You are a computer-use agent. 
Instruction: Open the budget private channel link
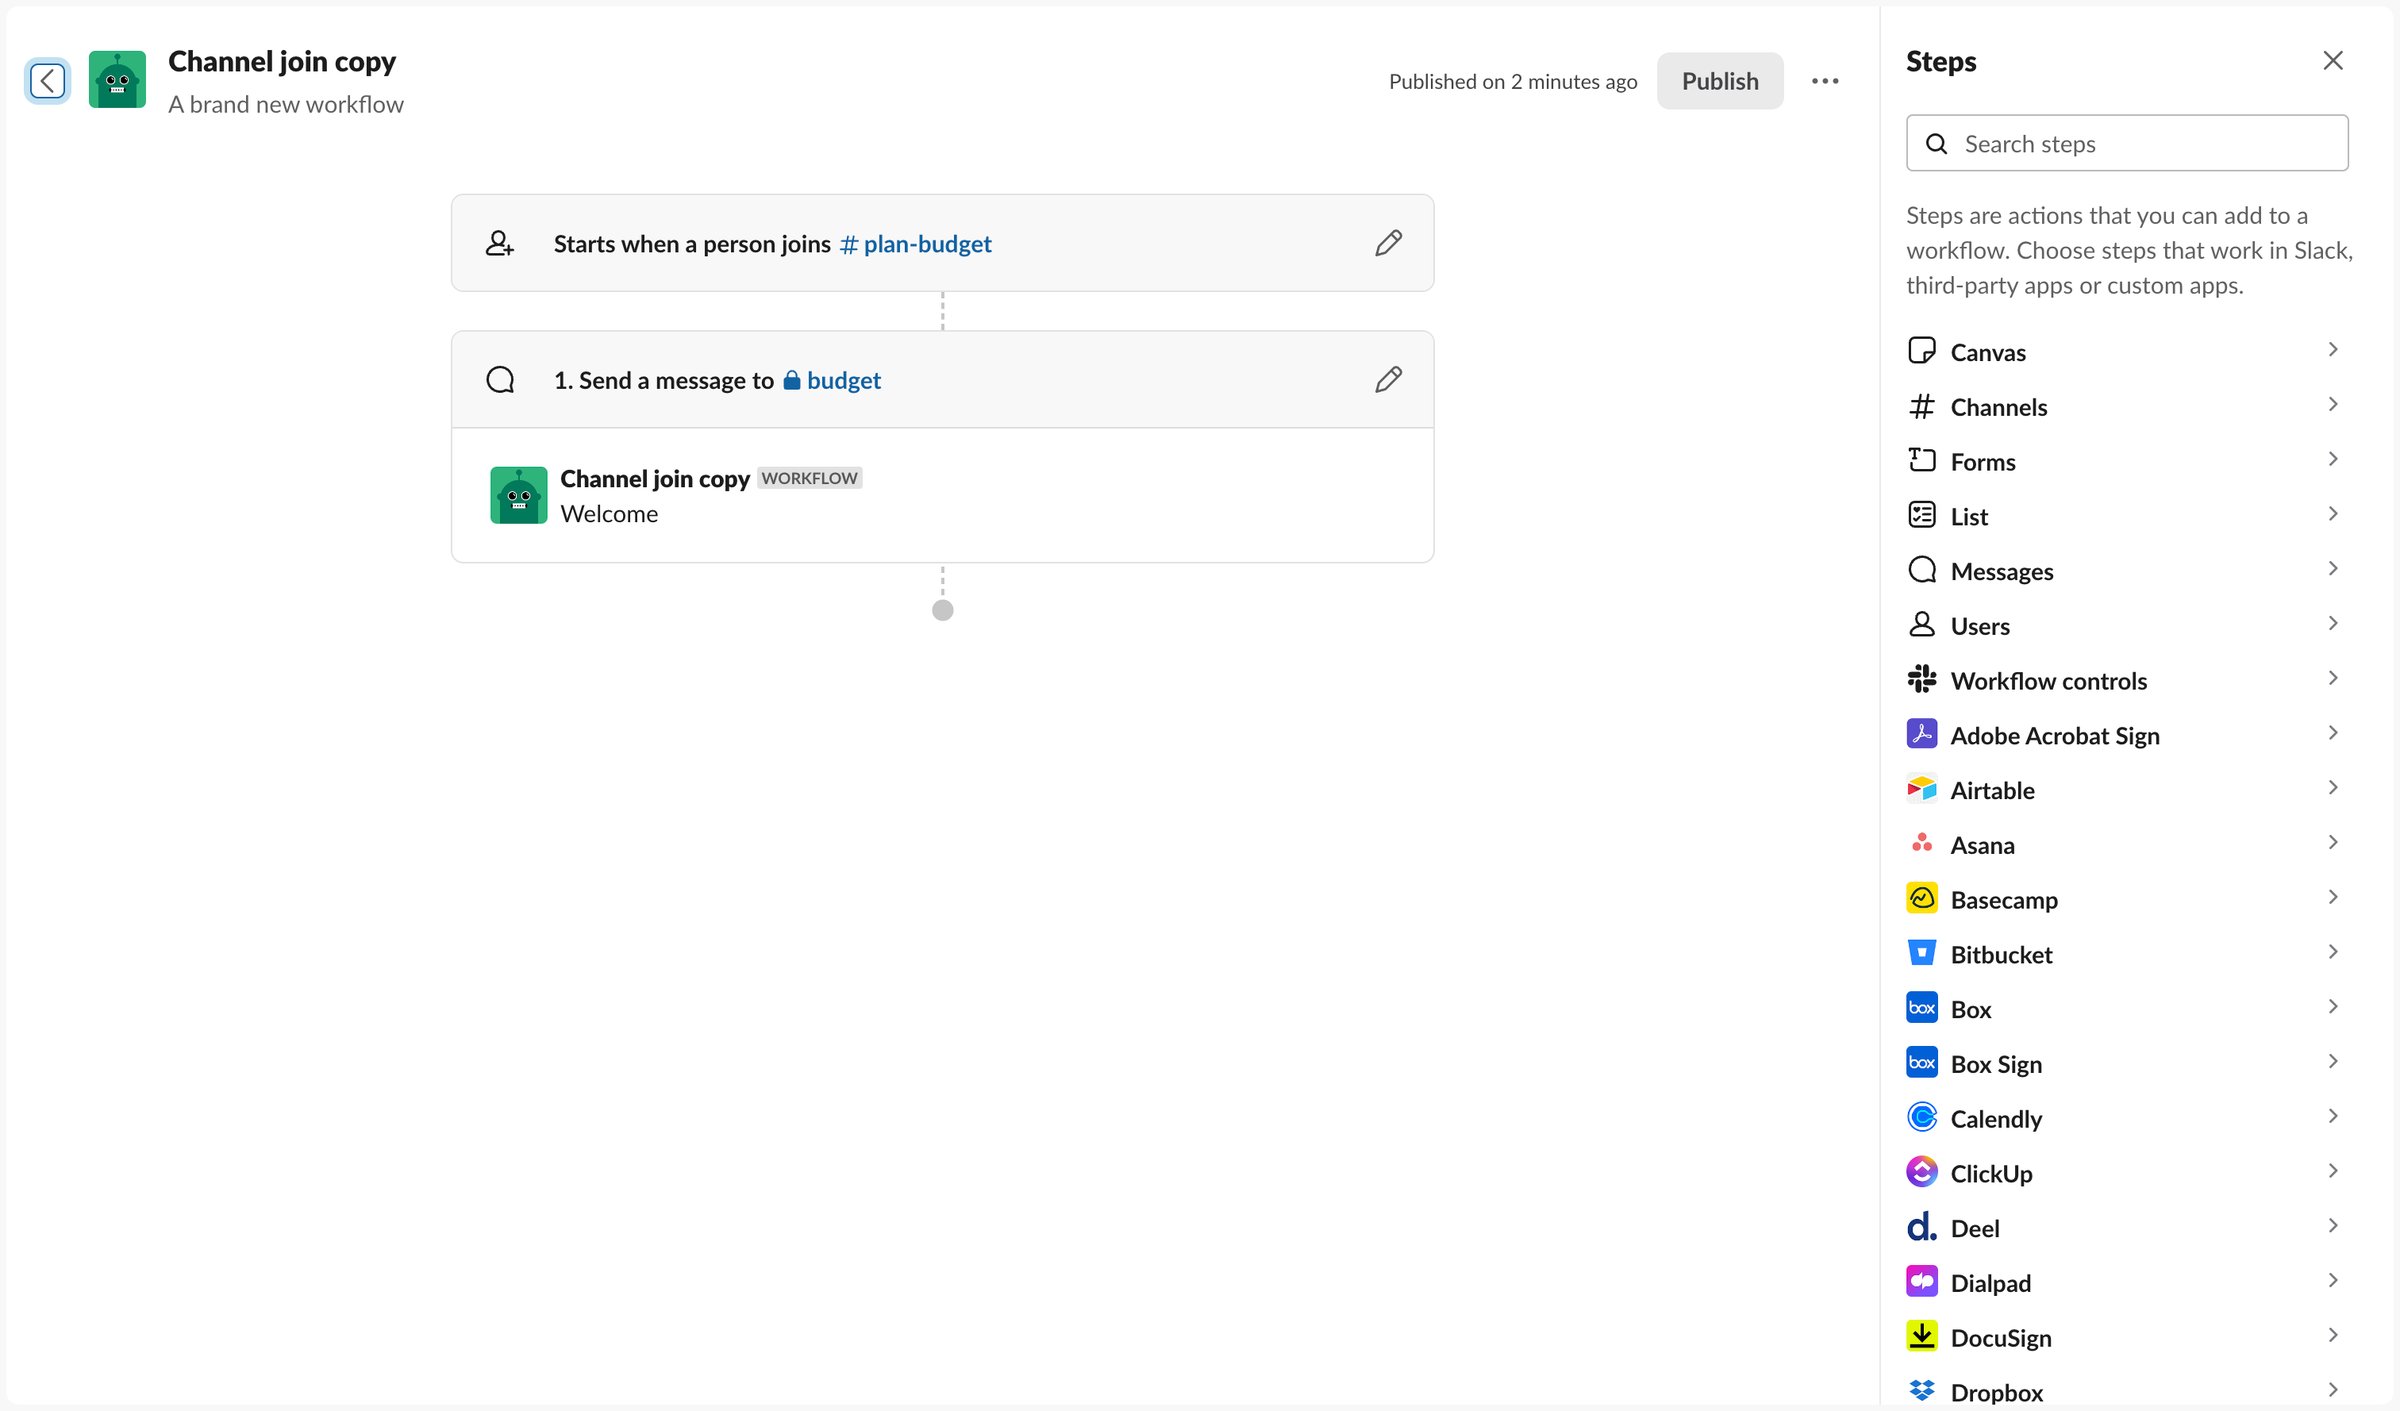832,380
